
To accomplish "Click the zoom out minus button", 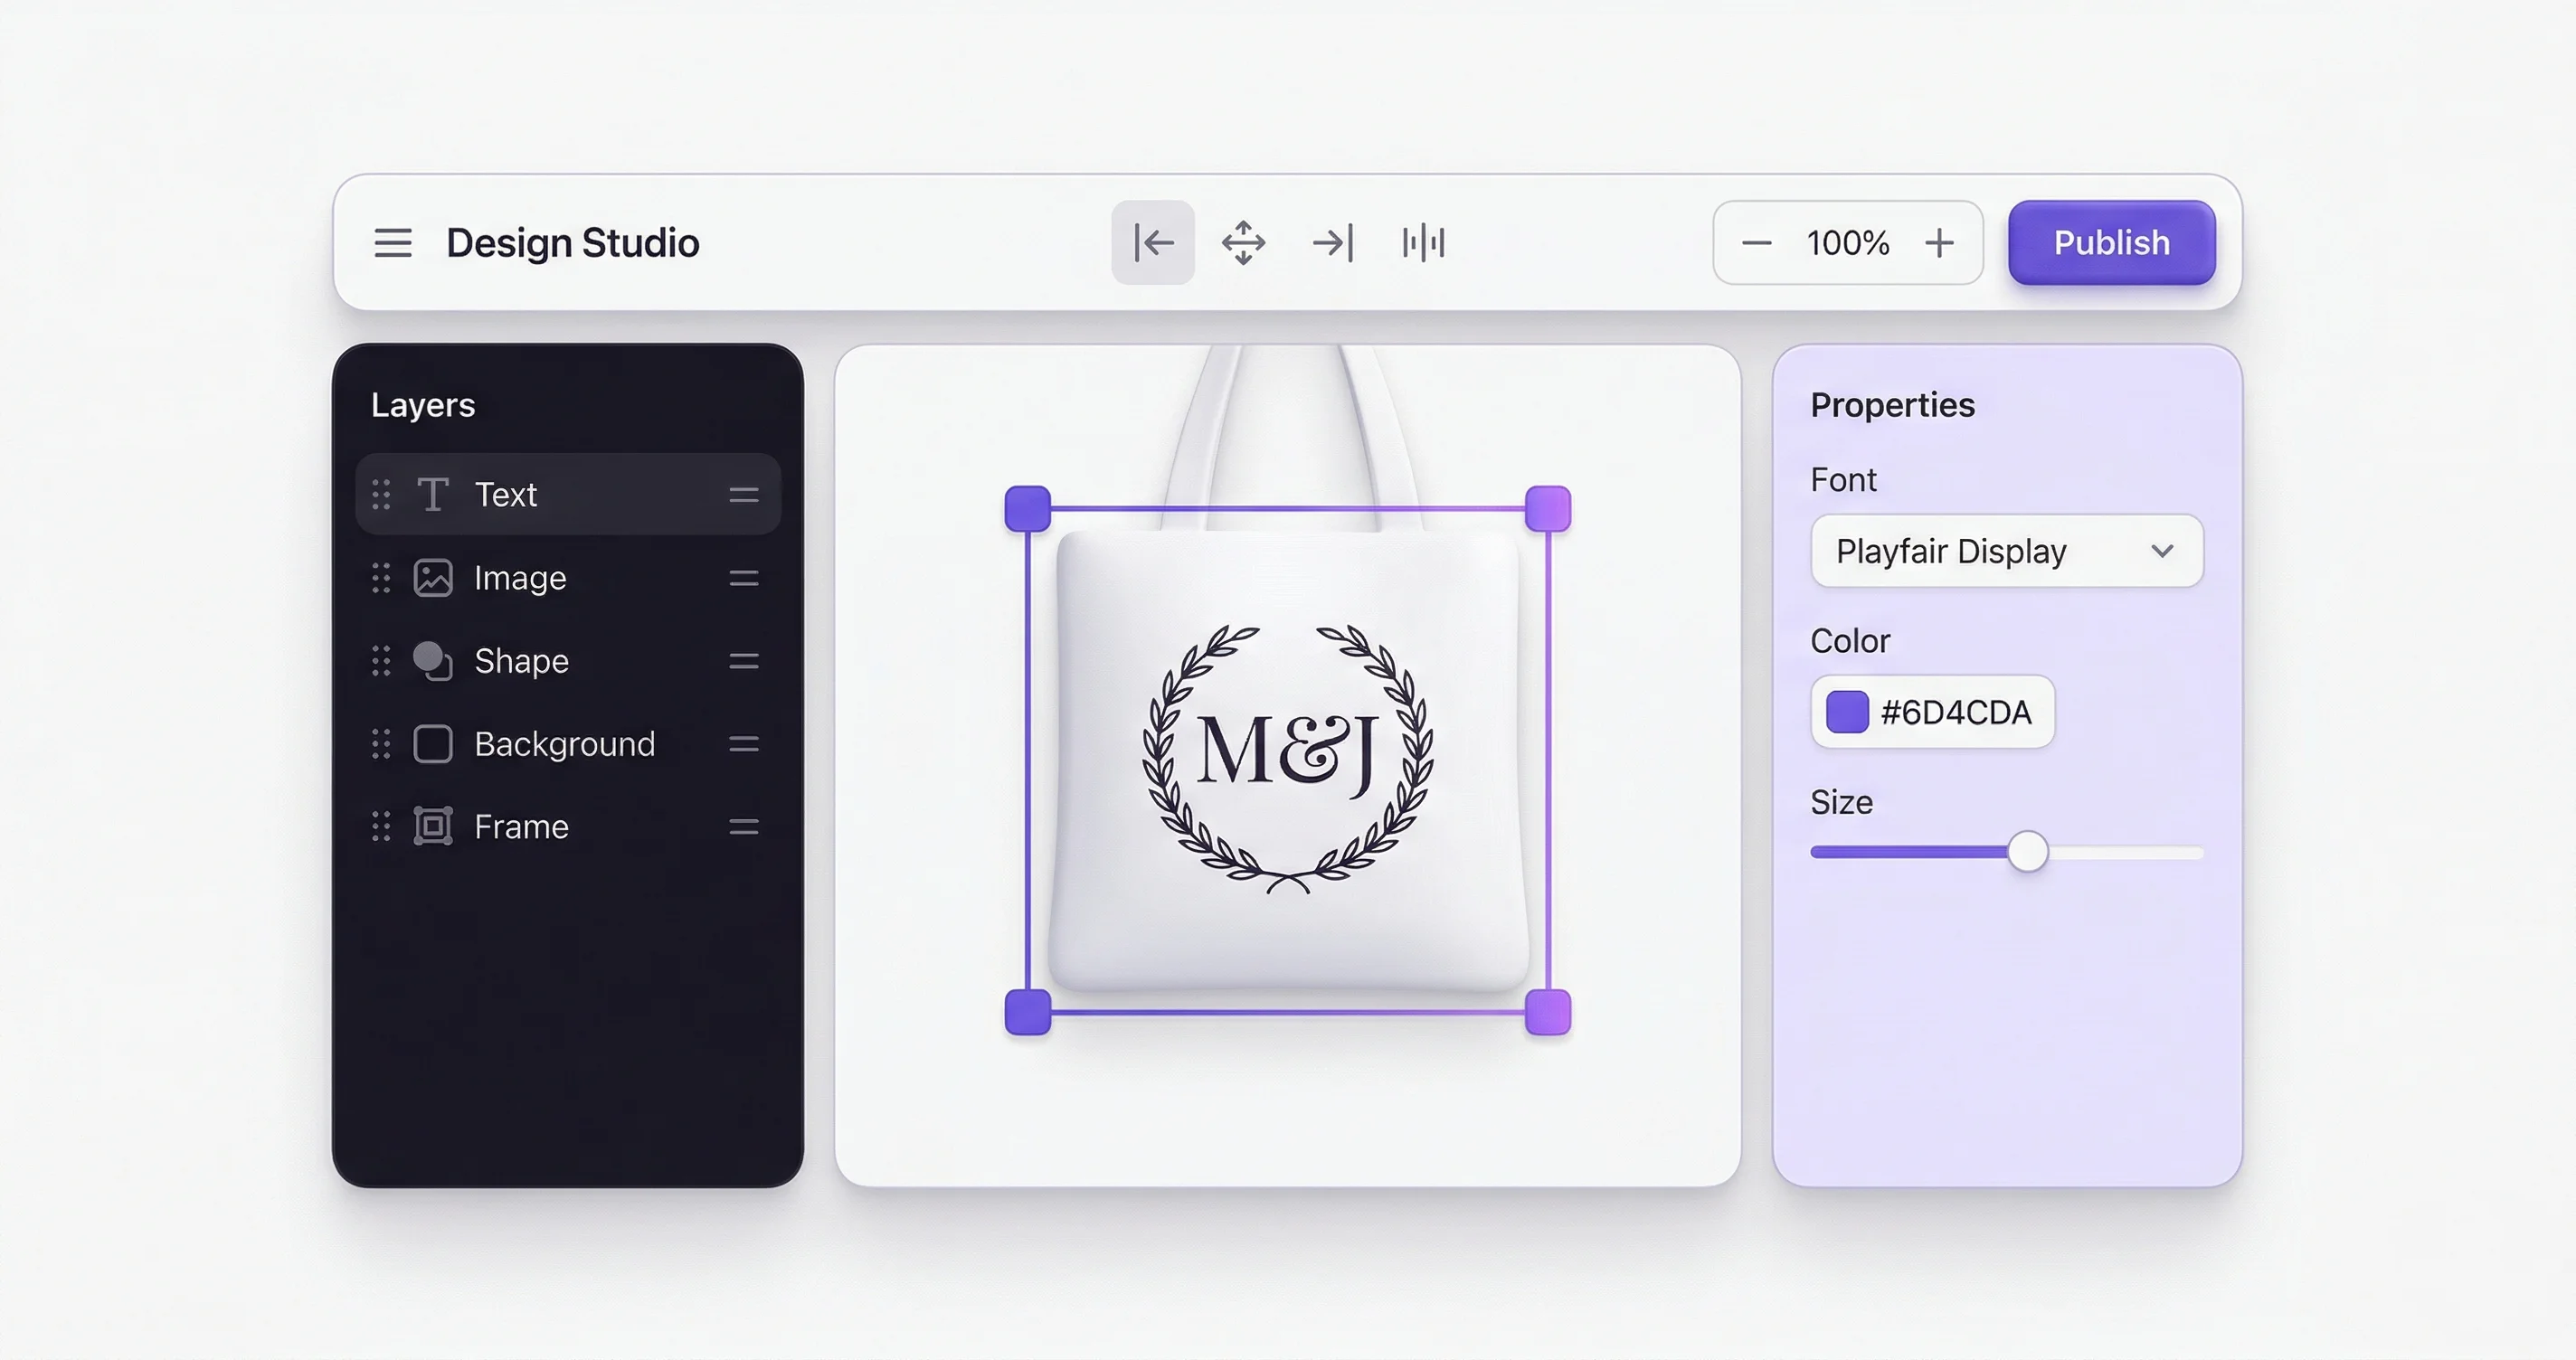I will (x=1757, y=242).
